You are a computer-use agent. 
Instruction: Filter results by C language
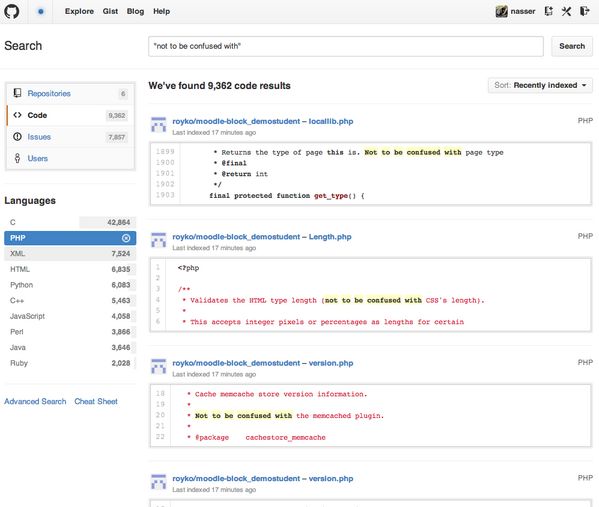click(x=70, y=222)
